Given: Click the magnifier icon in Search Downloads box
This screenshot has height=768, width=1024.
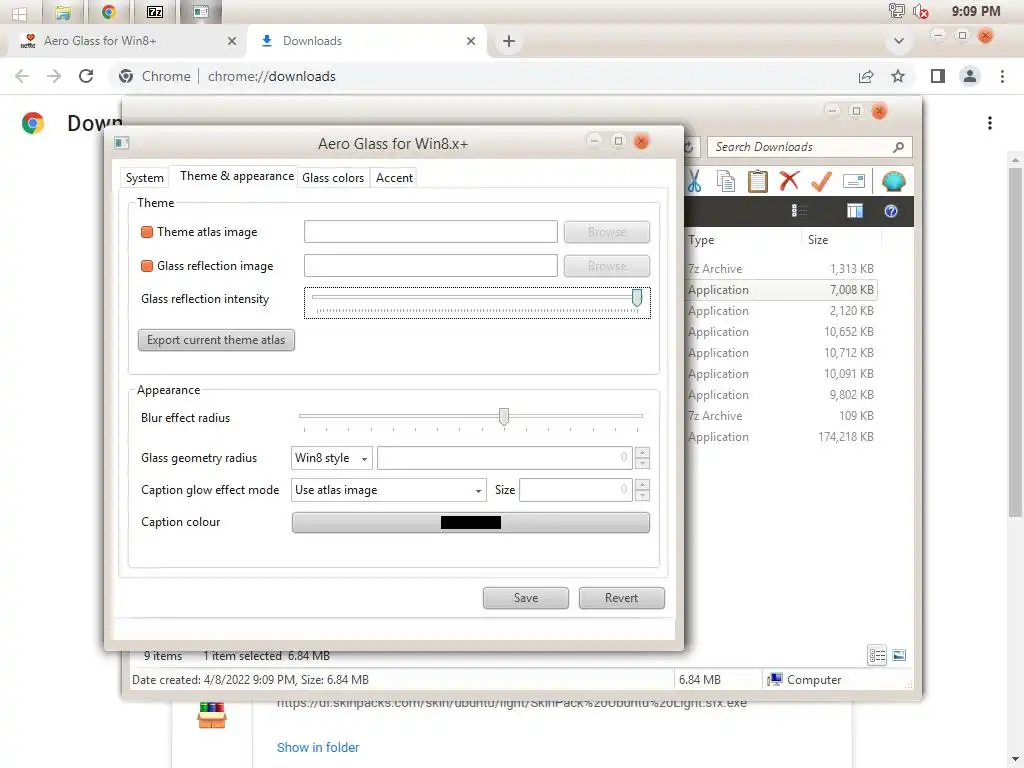Looking at the screenshot, I should [899, 147].
